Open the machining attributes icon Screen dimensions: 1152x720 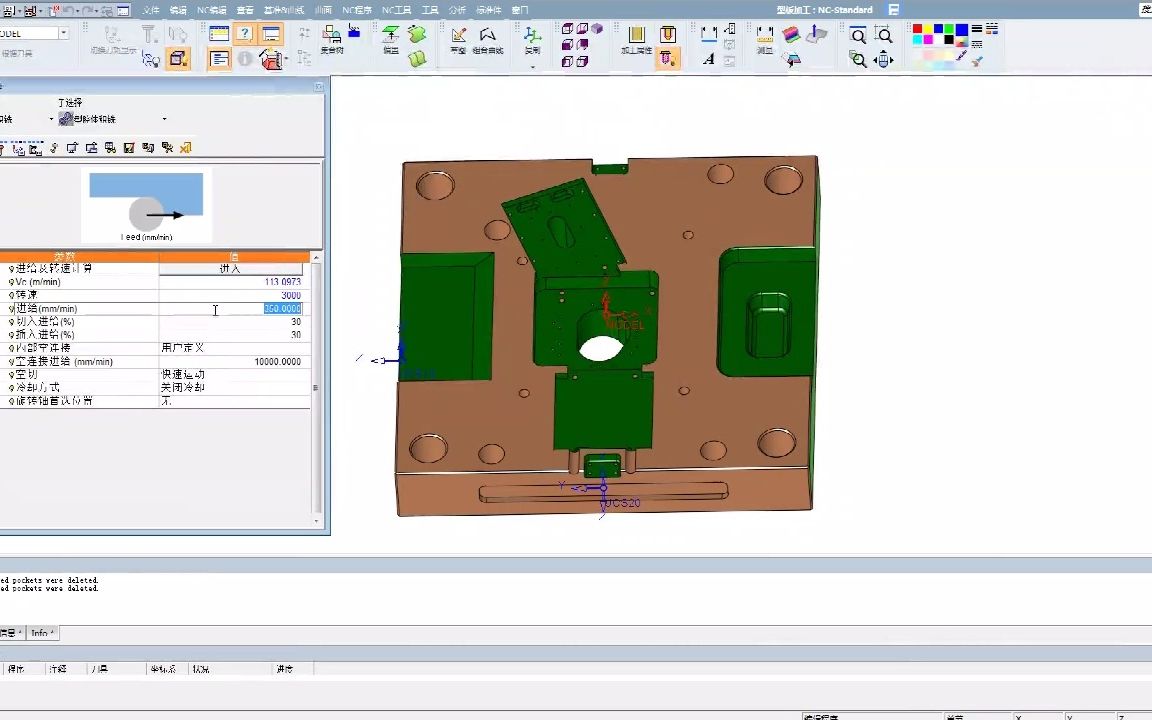pyautogui.click(x=636, y=37)
